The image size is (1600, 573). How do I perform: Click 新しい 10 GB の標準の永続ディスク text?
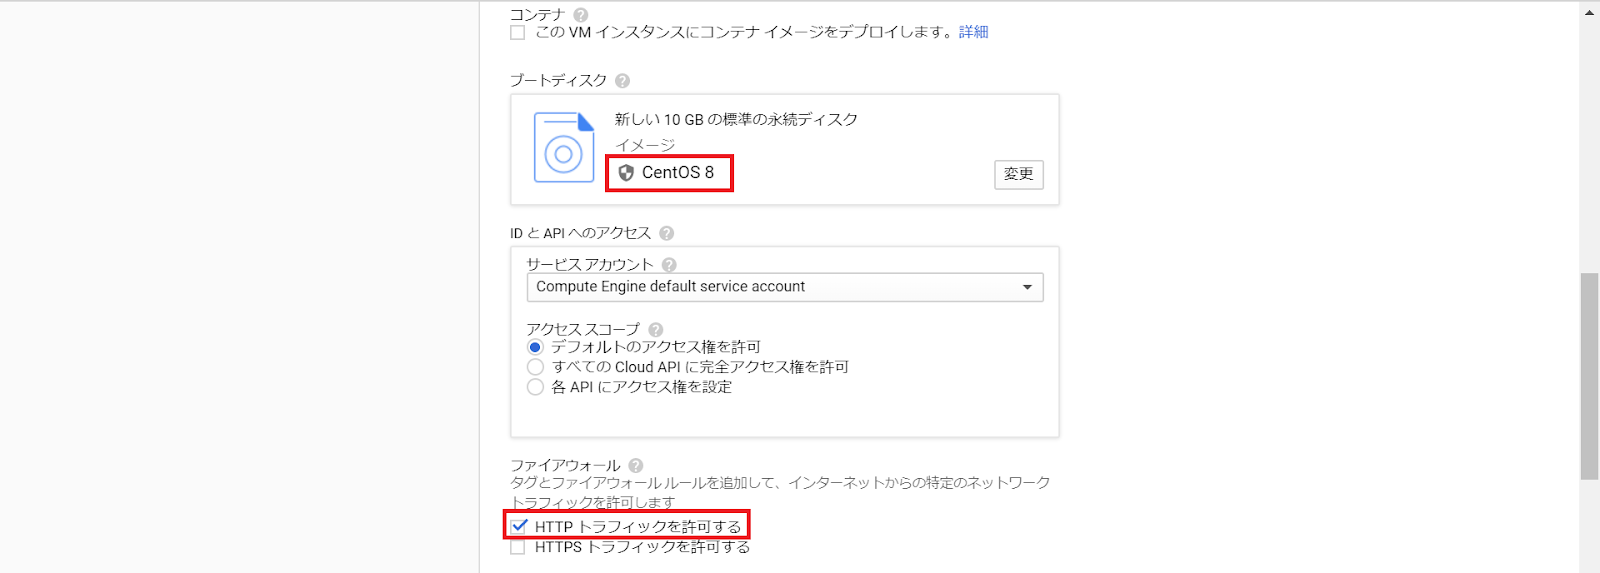coord(736,120)
